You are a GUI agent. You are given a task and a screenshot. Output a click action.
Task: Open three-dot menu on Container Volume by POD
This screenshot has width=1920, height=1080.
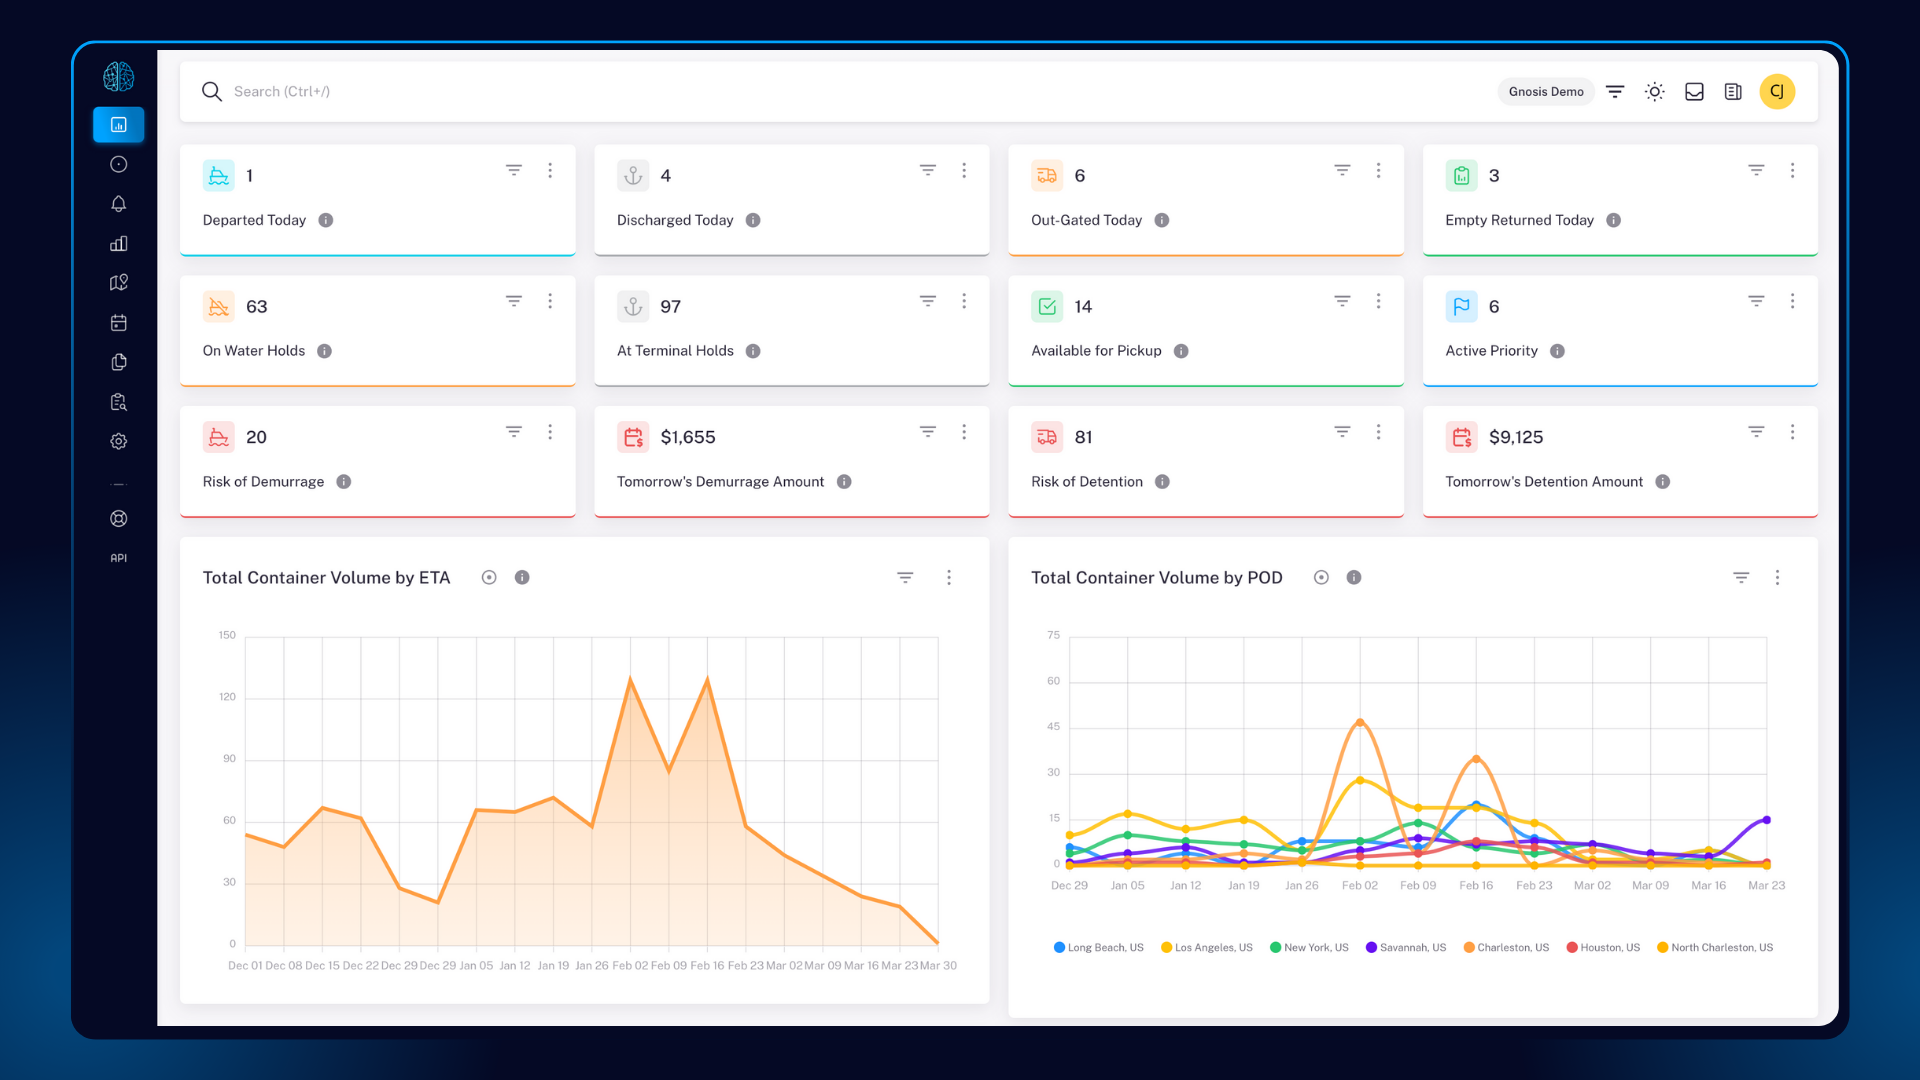(1777, 578)
